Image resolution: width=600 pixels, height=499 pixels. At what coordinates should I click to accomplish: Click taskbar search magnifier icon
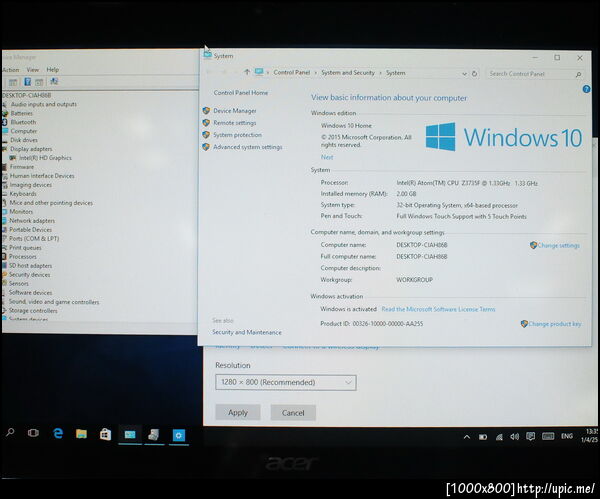(x=10, y=433)
